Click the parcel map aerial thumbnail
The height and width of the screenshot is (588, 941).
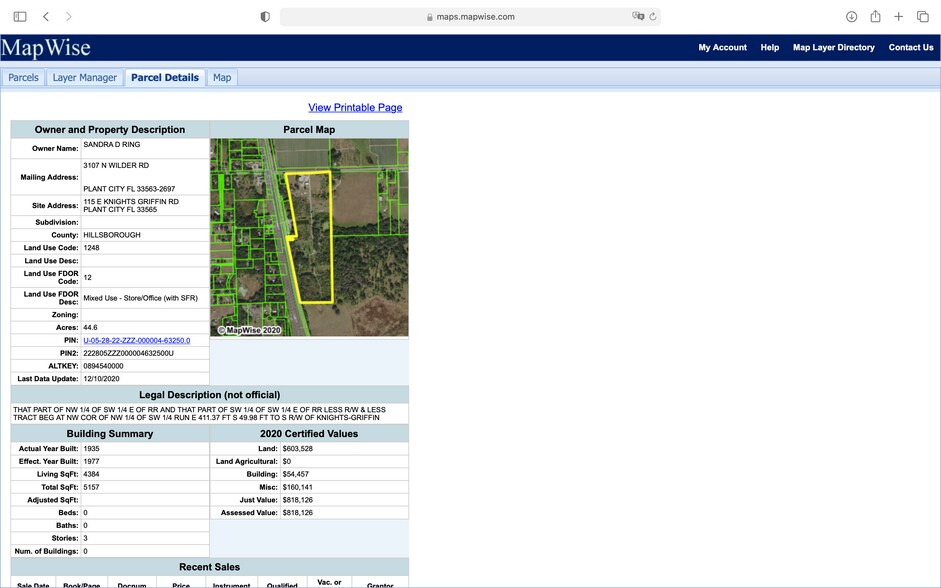308,236
